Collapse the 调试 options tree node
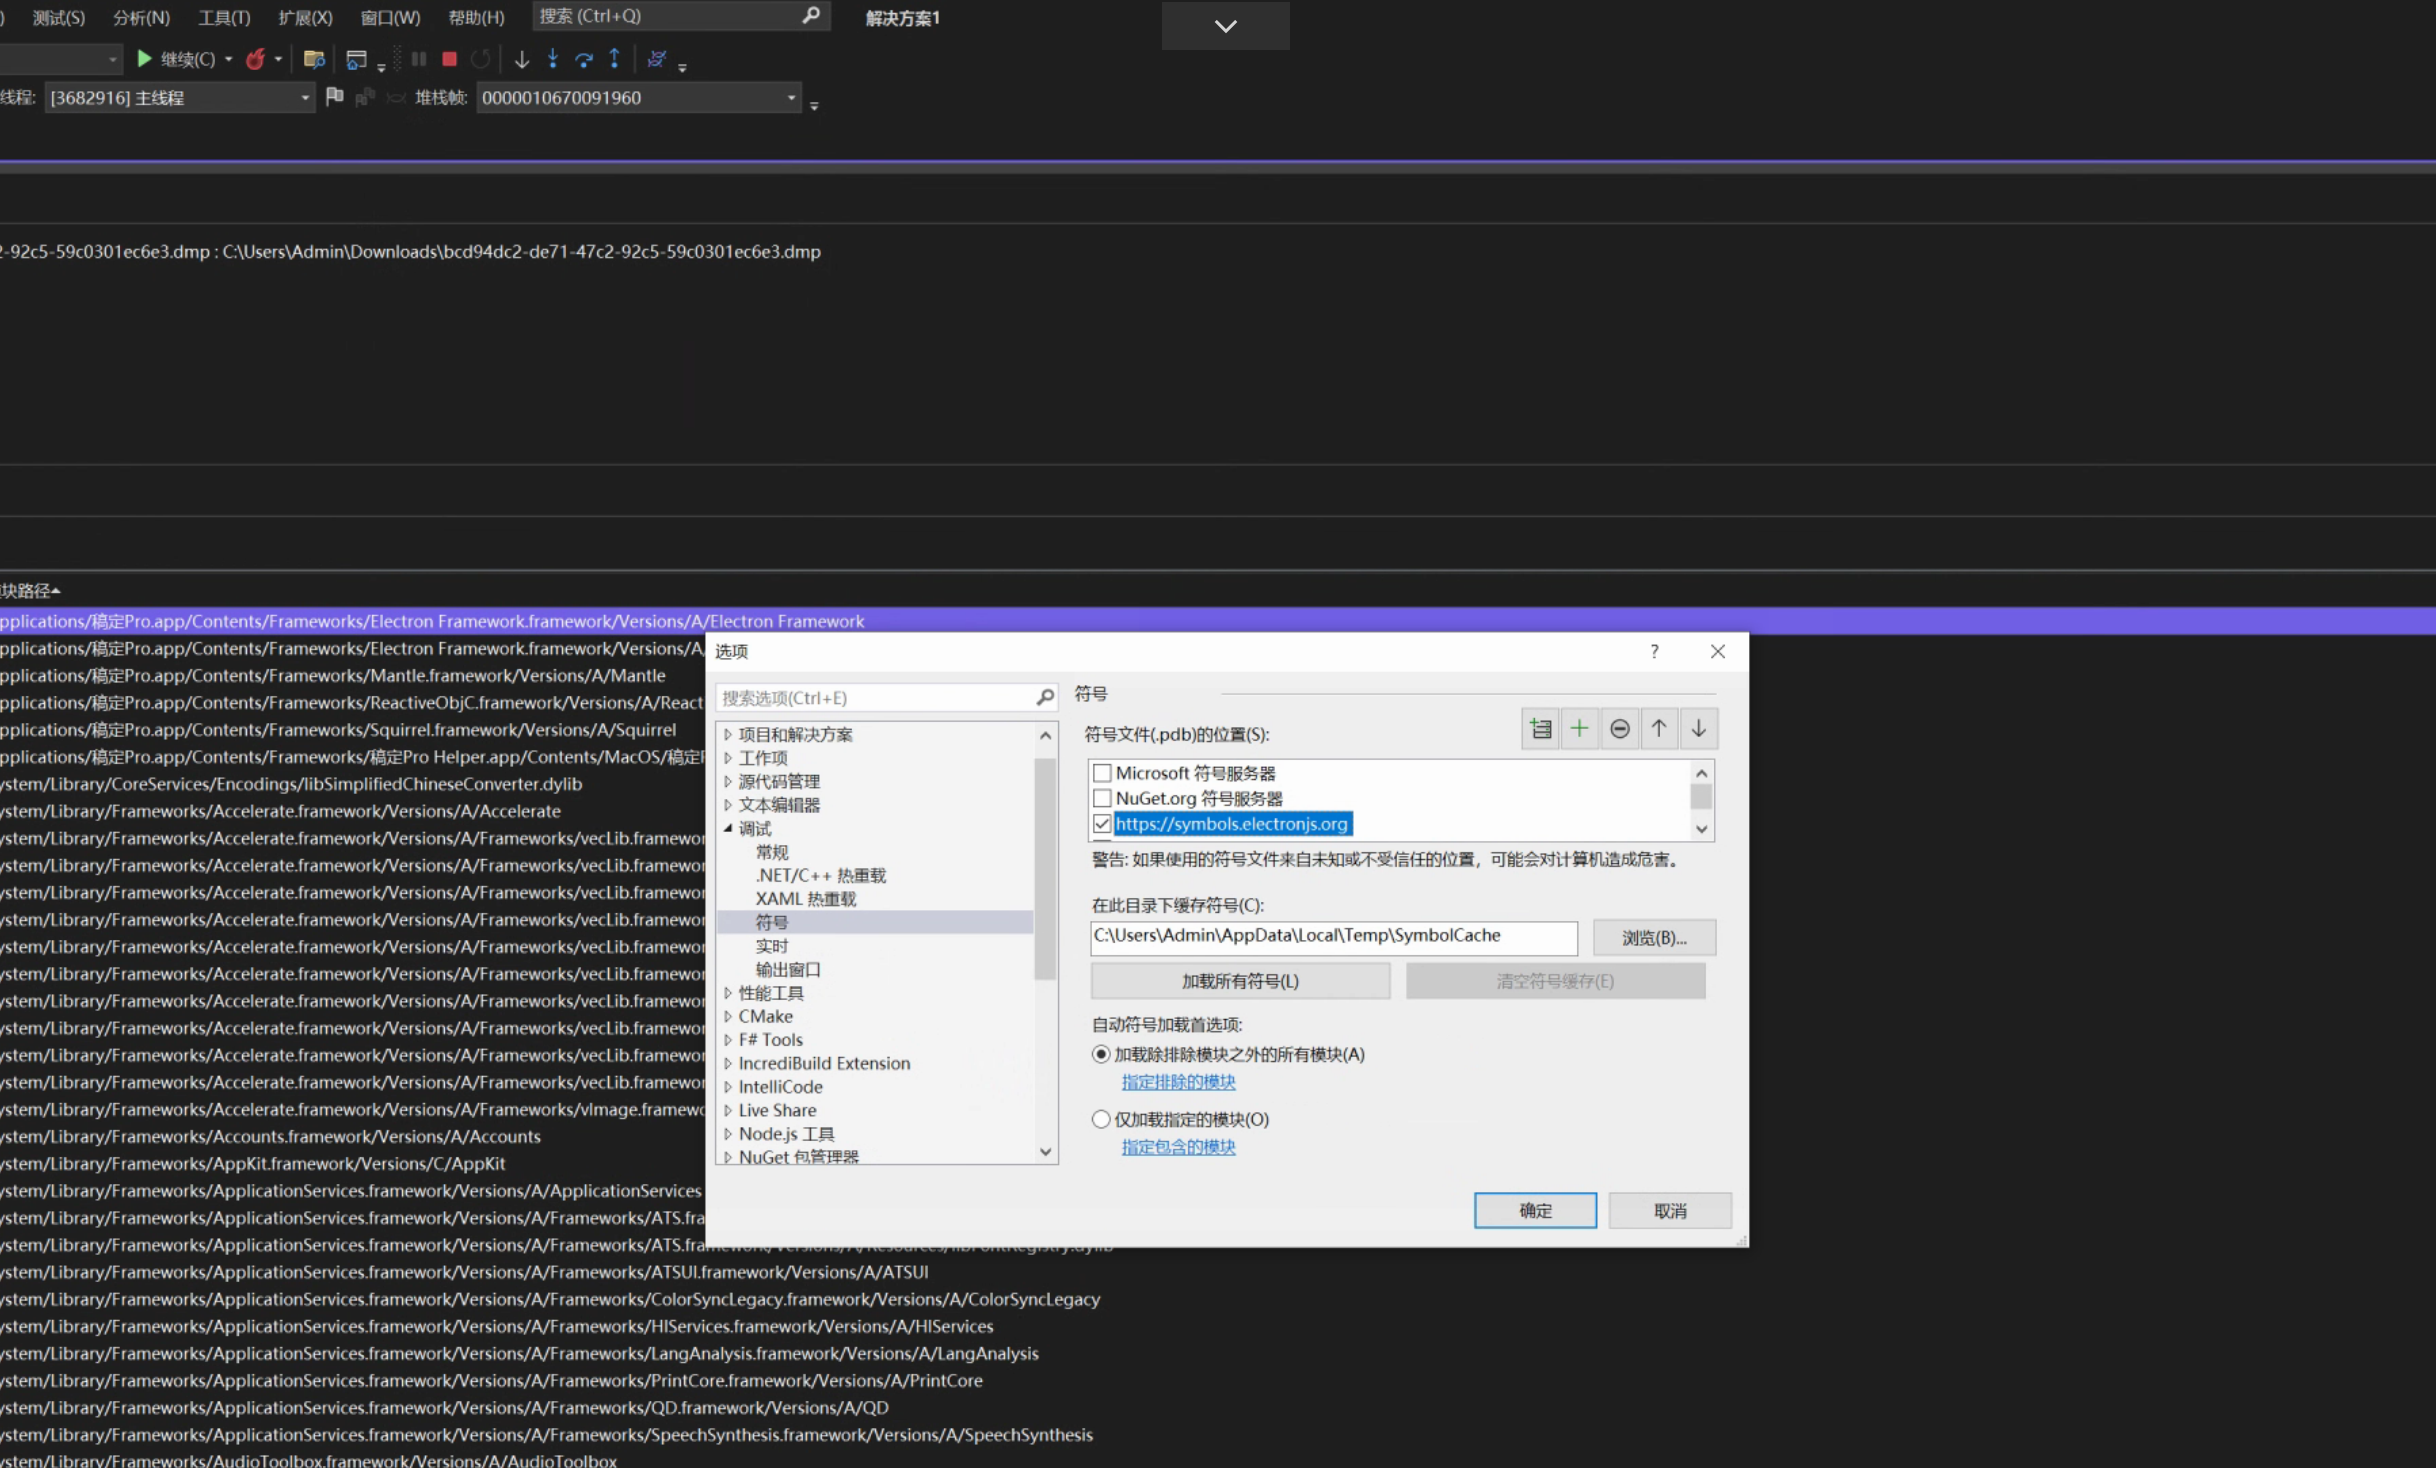Image resolution: width=2436 pixels, height=1468 pixels. [x=728, y=828]
